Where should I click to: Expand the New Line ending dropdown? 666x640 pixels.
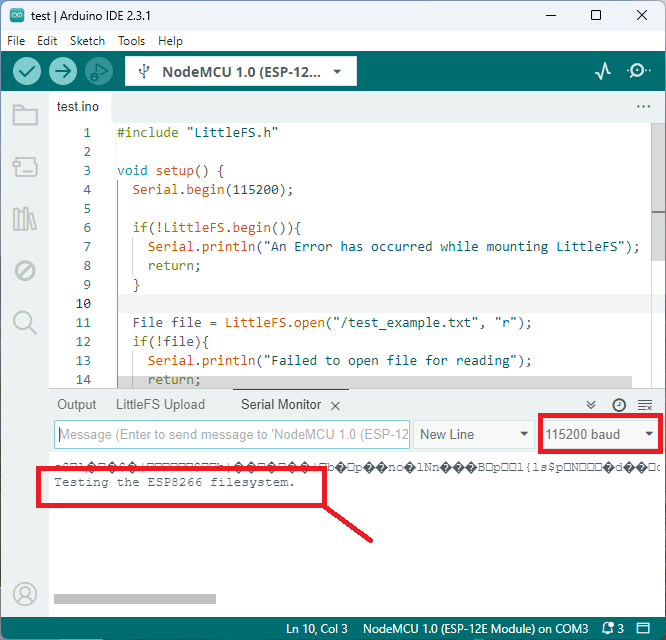(x=474, y=434)
